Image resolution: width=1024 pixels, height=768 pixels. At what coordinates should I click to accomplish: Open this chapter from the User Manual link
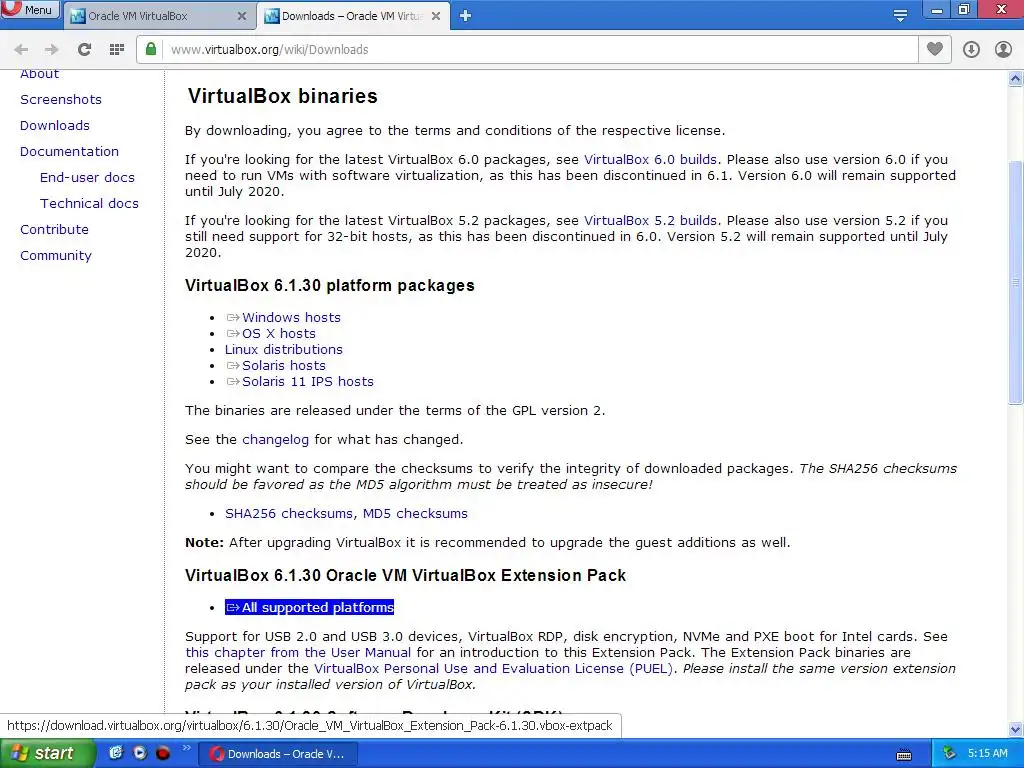pos(298,652)
